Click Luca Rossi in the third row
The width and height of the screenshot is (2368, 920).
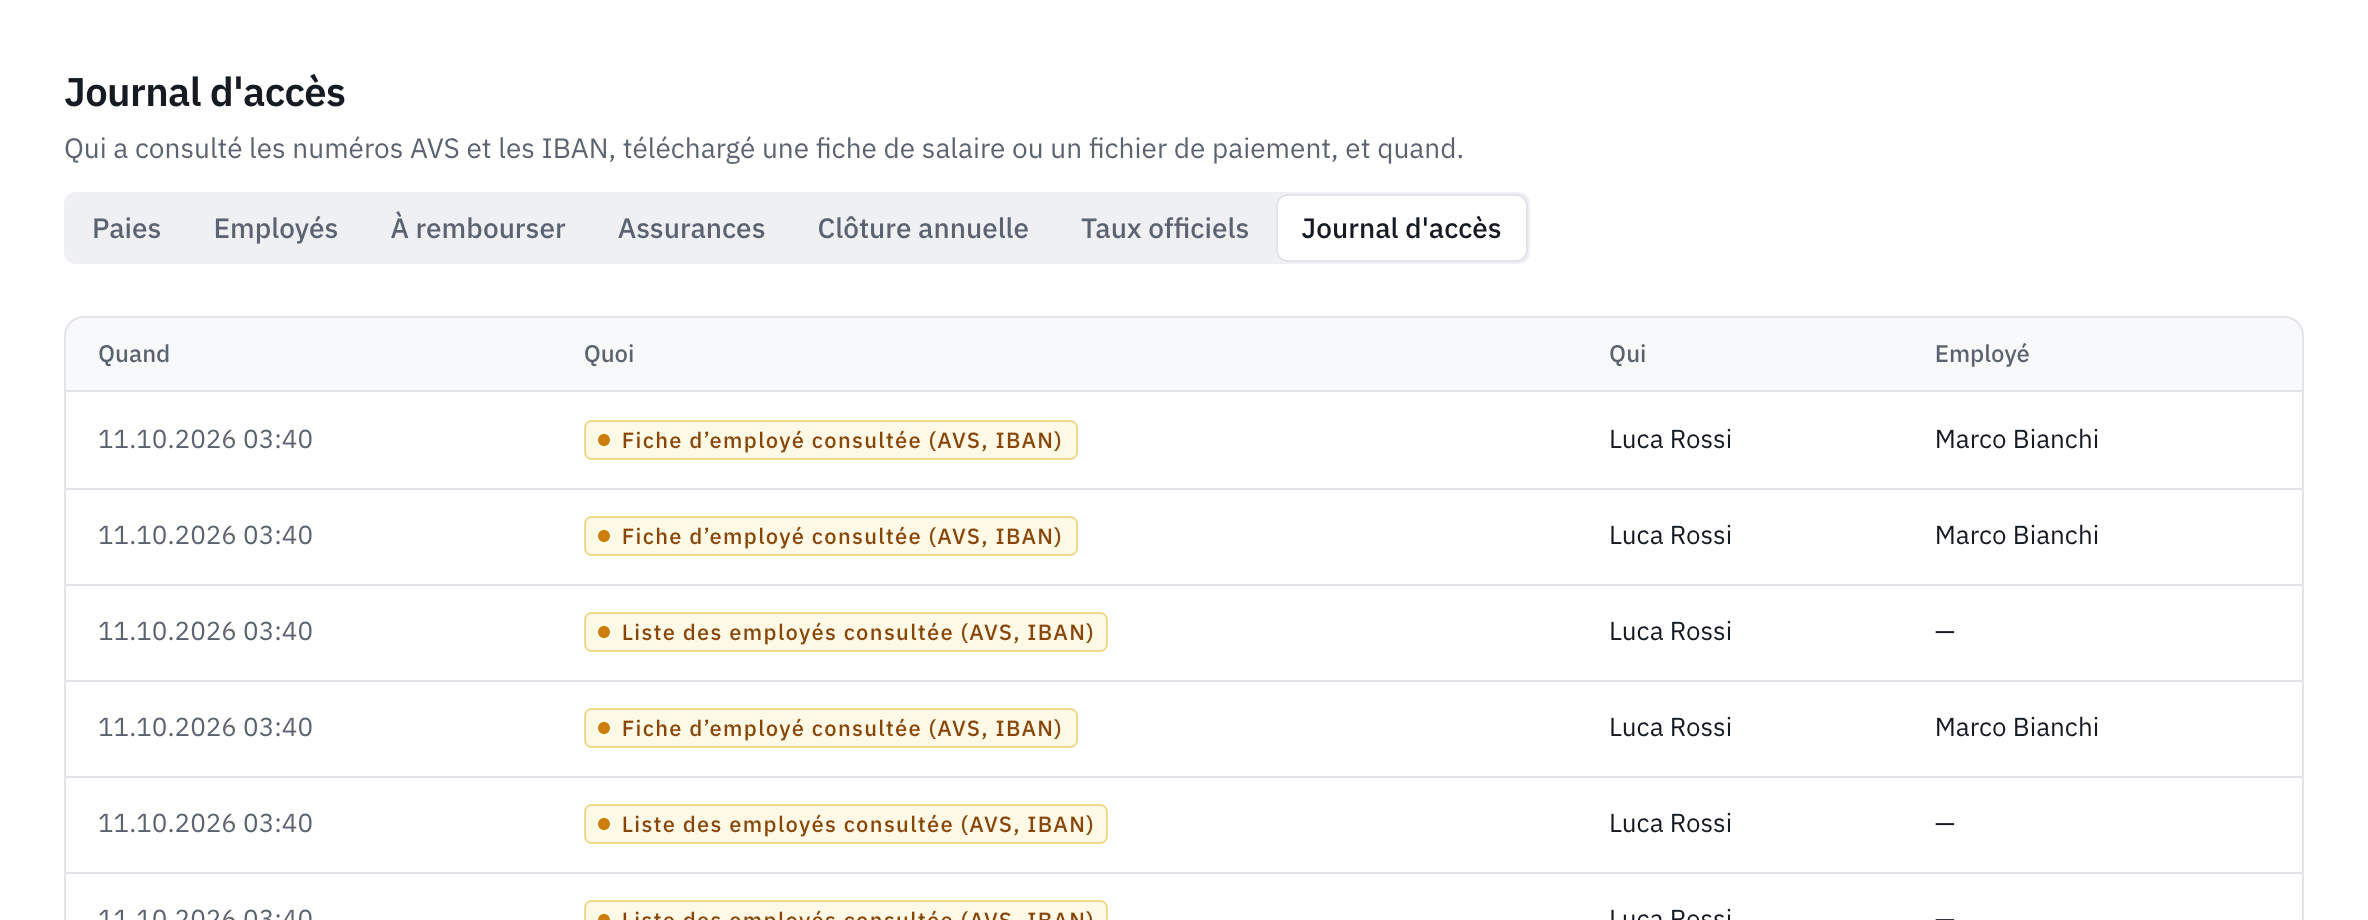1670,631
